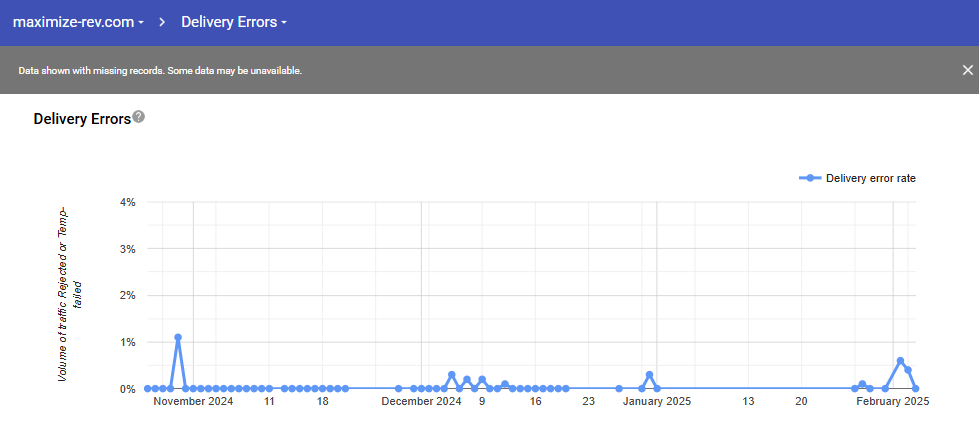Click the December 2024 x-axis label

point(421,402)
